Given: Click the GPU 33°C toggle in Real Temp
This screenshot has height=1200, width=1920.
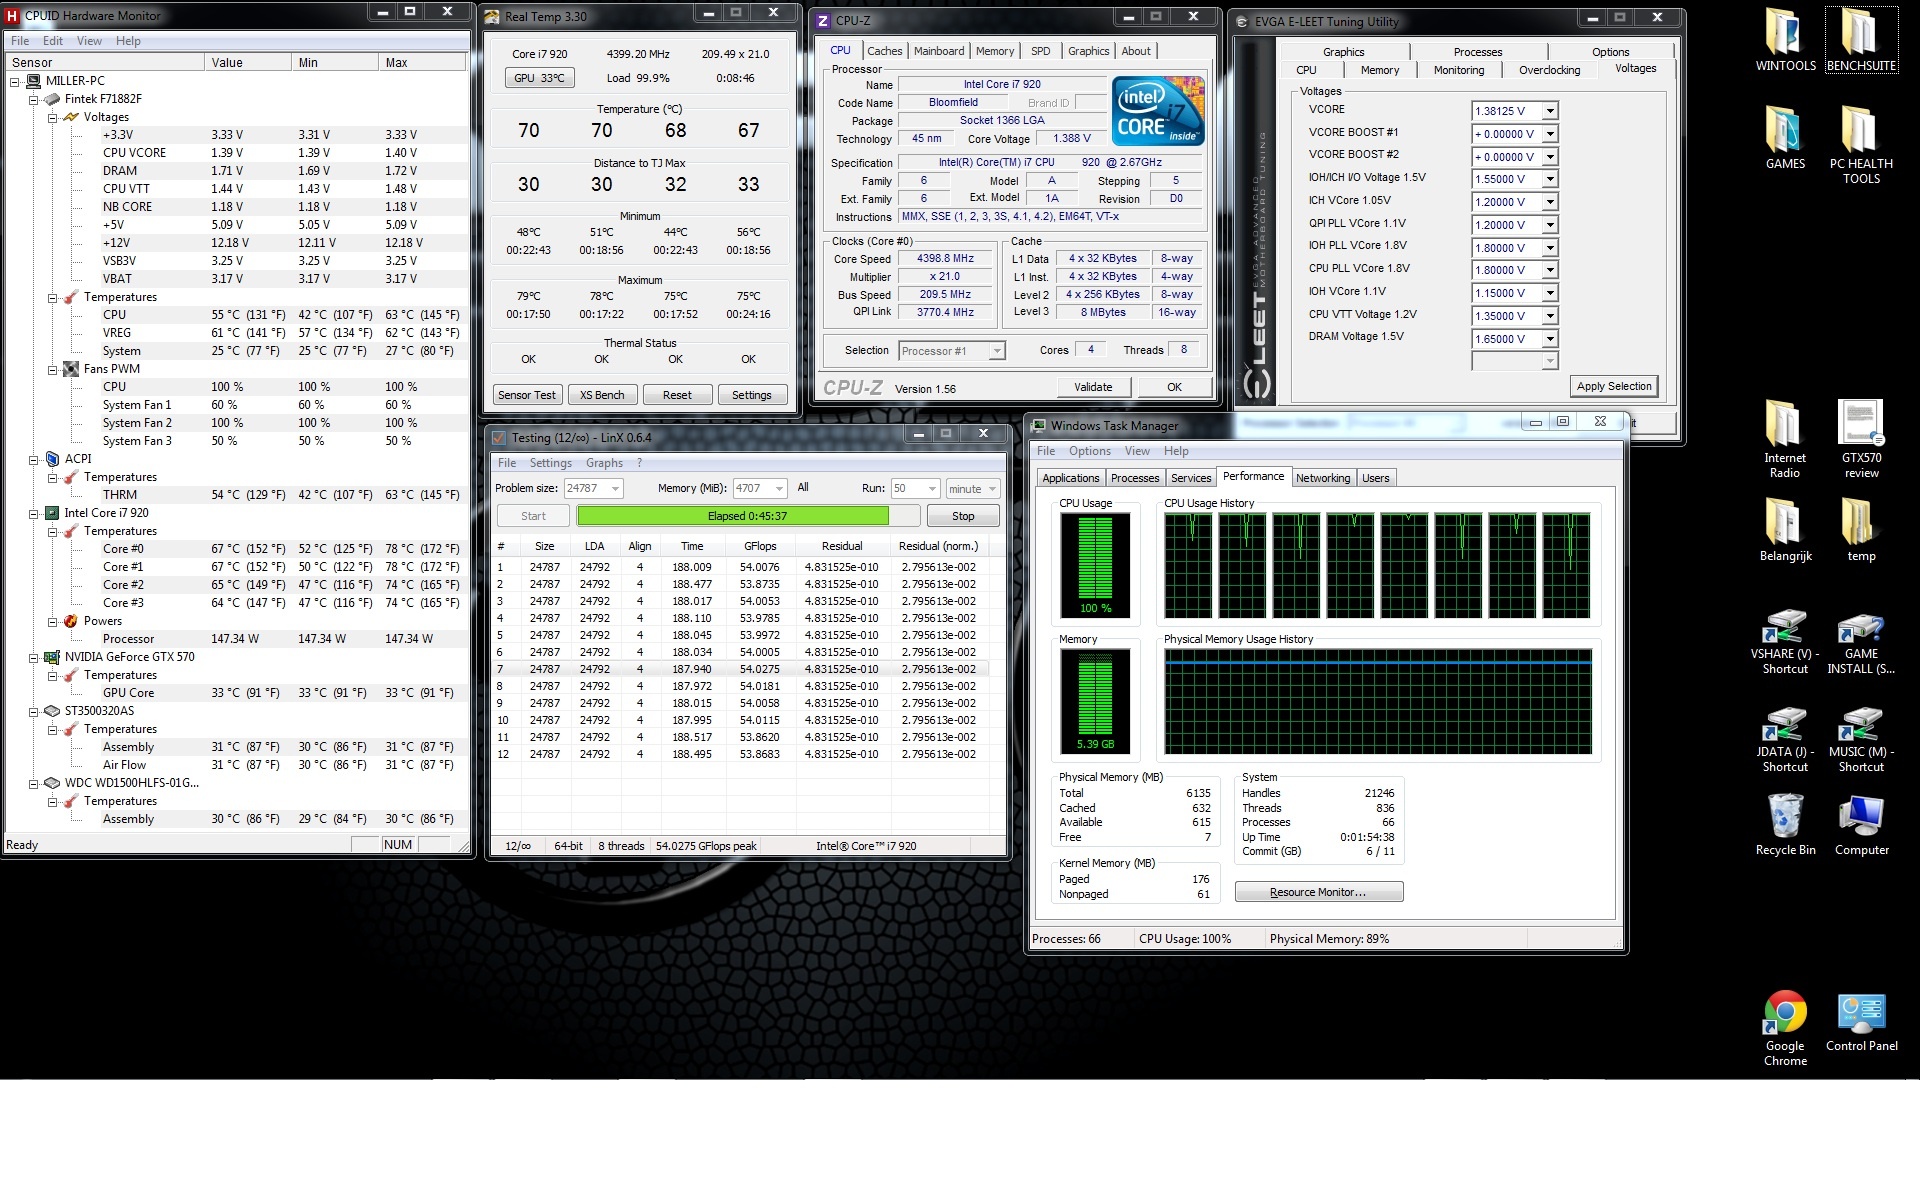Looking at the screenshot, I should point(539,78).
